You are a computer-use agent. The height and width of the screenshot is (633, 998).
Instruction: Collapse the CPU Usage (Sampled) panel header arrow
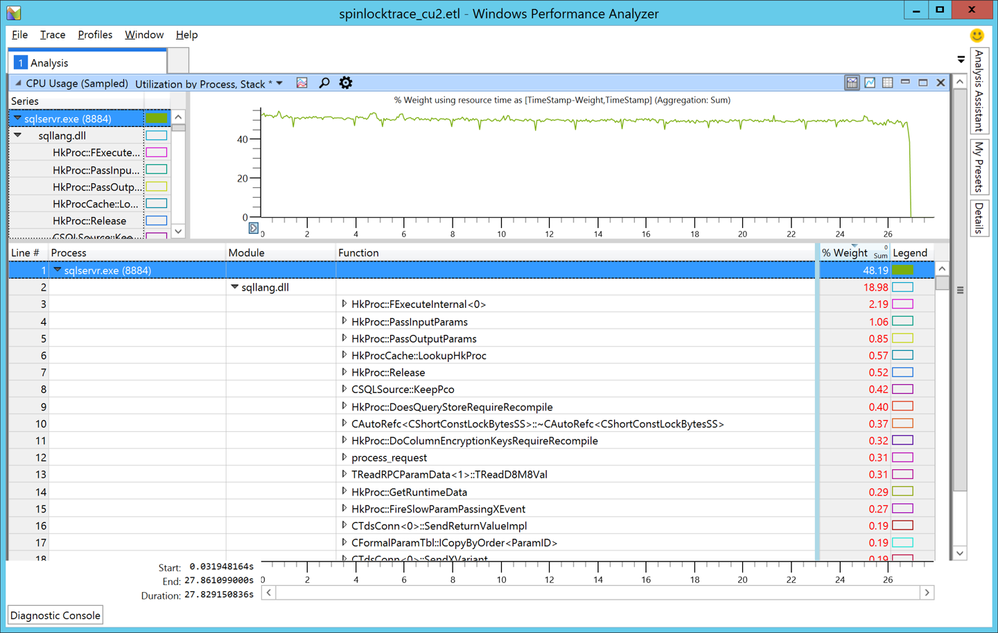[18, 83]
